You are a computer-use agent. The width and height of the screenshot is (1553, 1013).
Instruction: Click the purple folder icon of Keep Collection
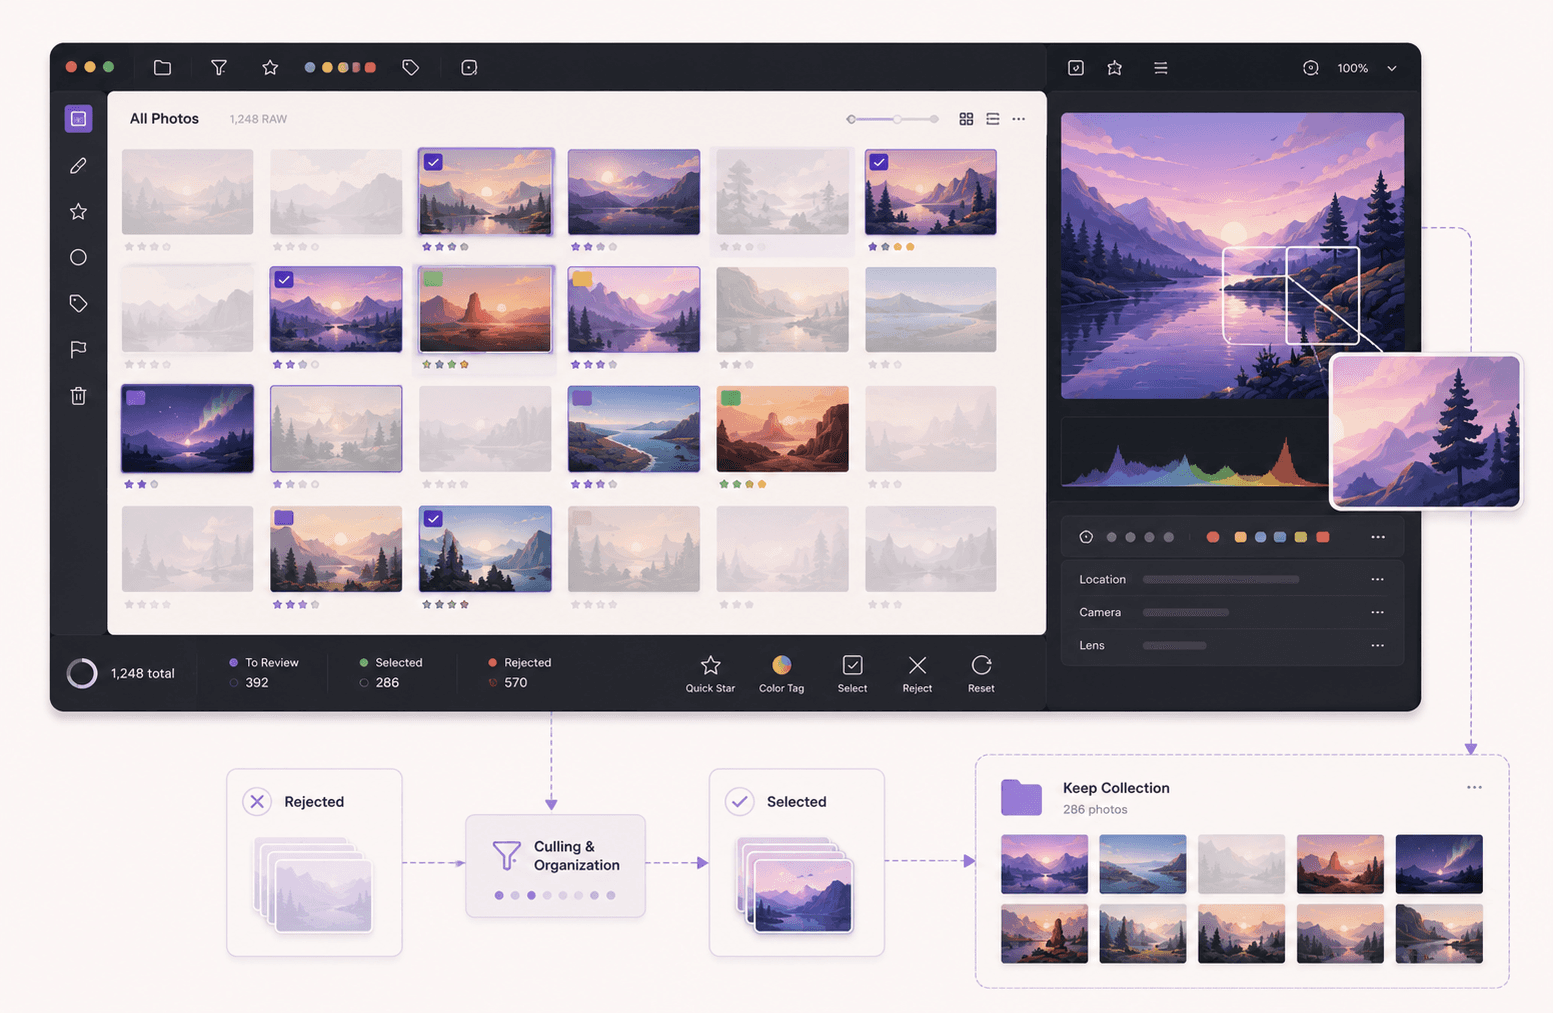pos(1021,797)
